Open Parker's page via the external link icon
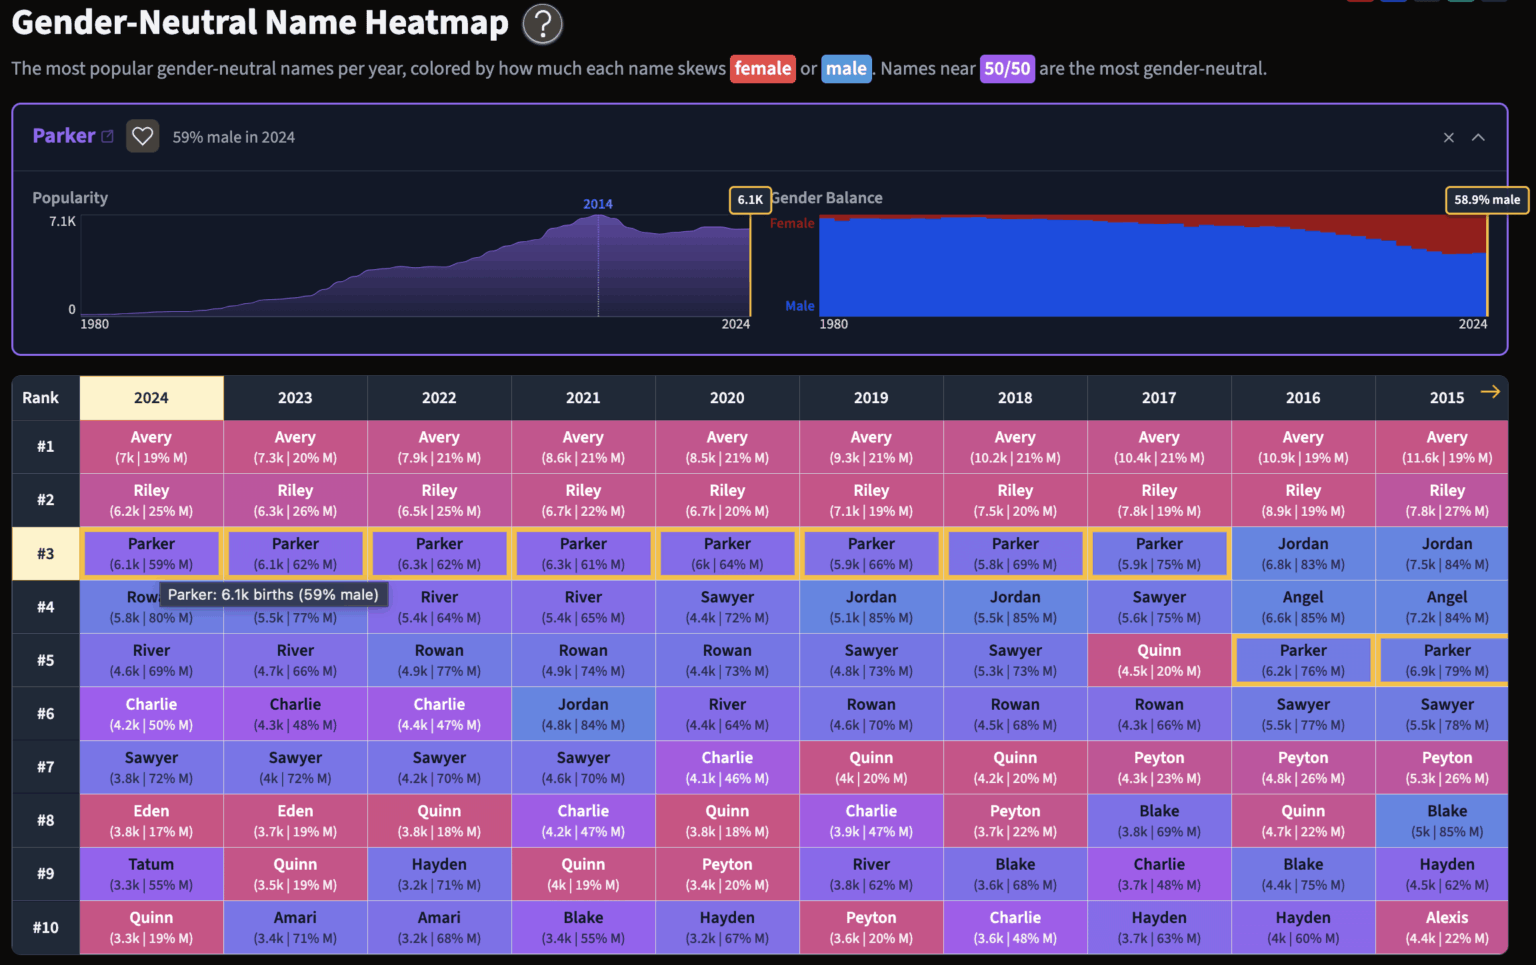Screen dimensions: 1536x965 (x=110, y=135)
